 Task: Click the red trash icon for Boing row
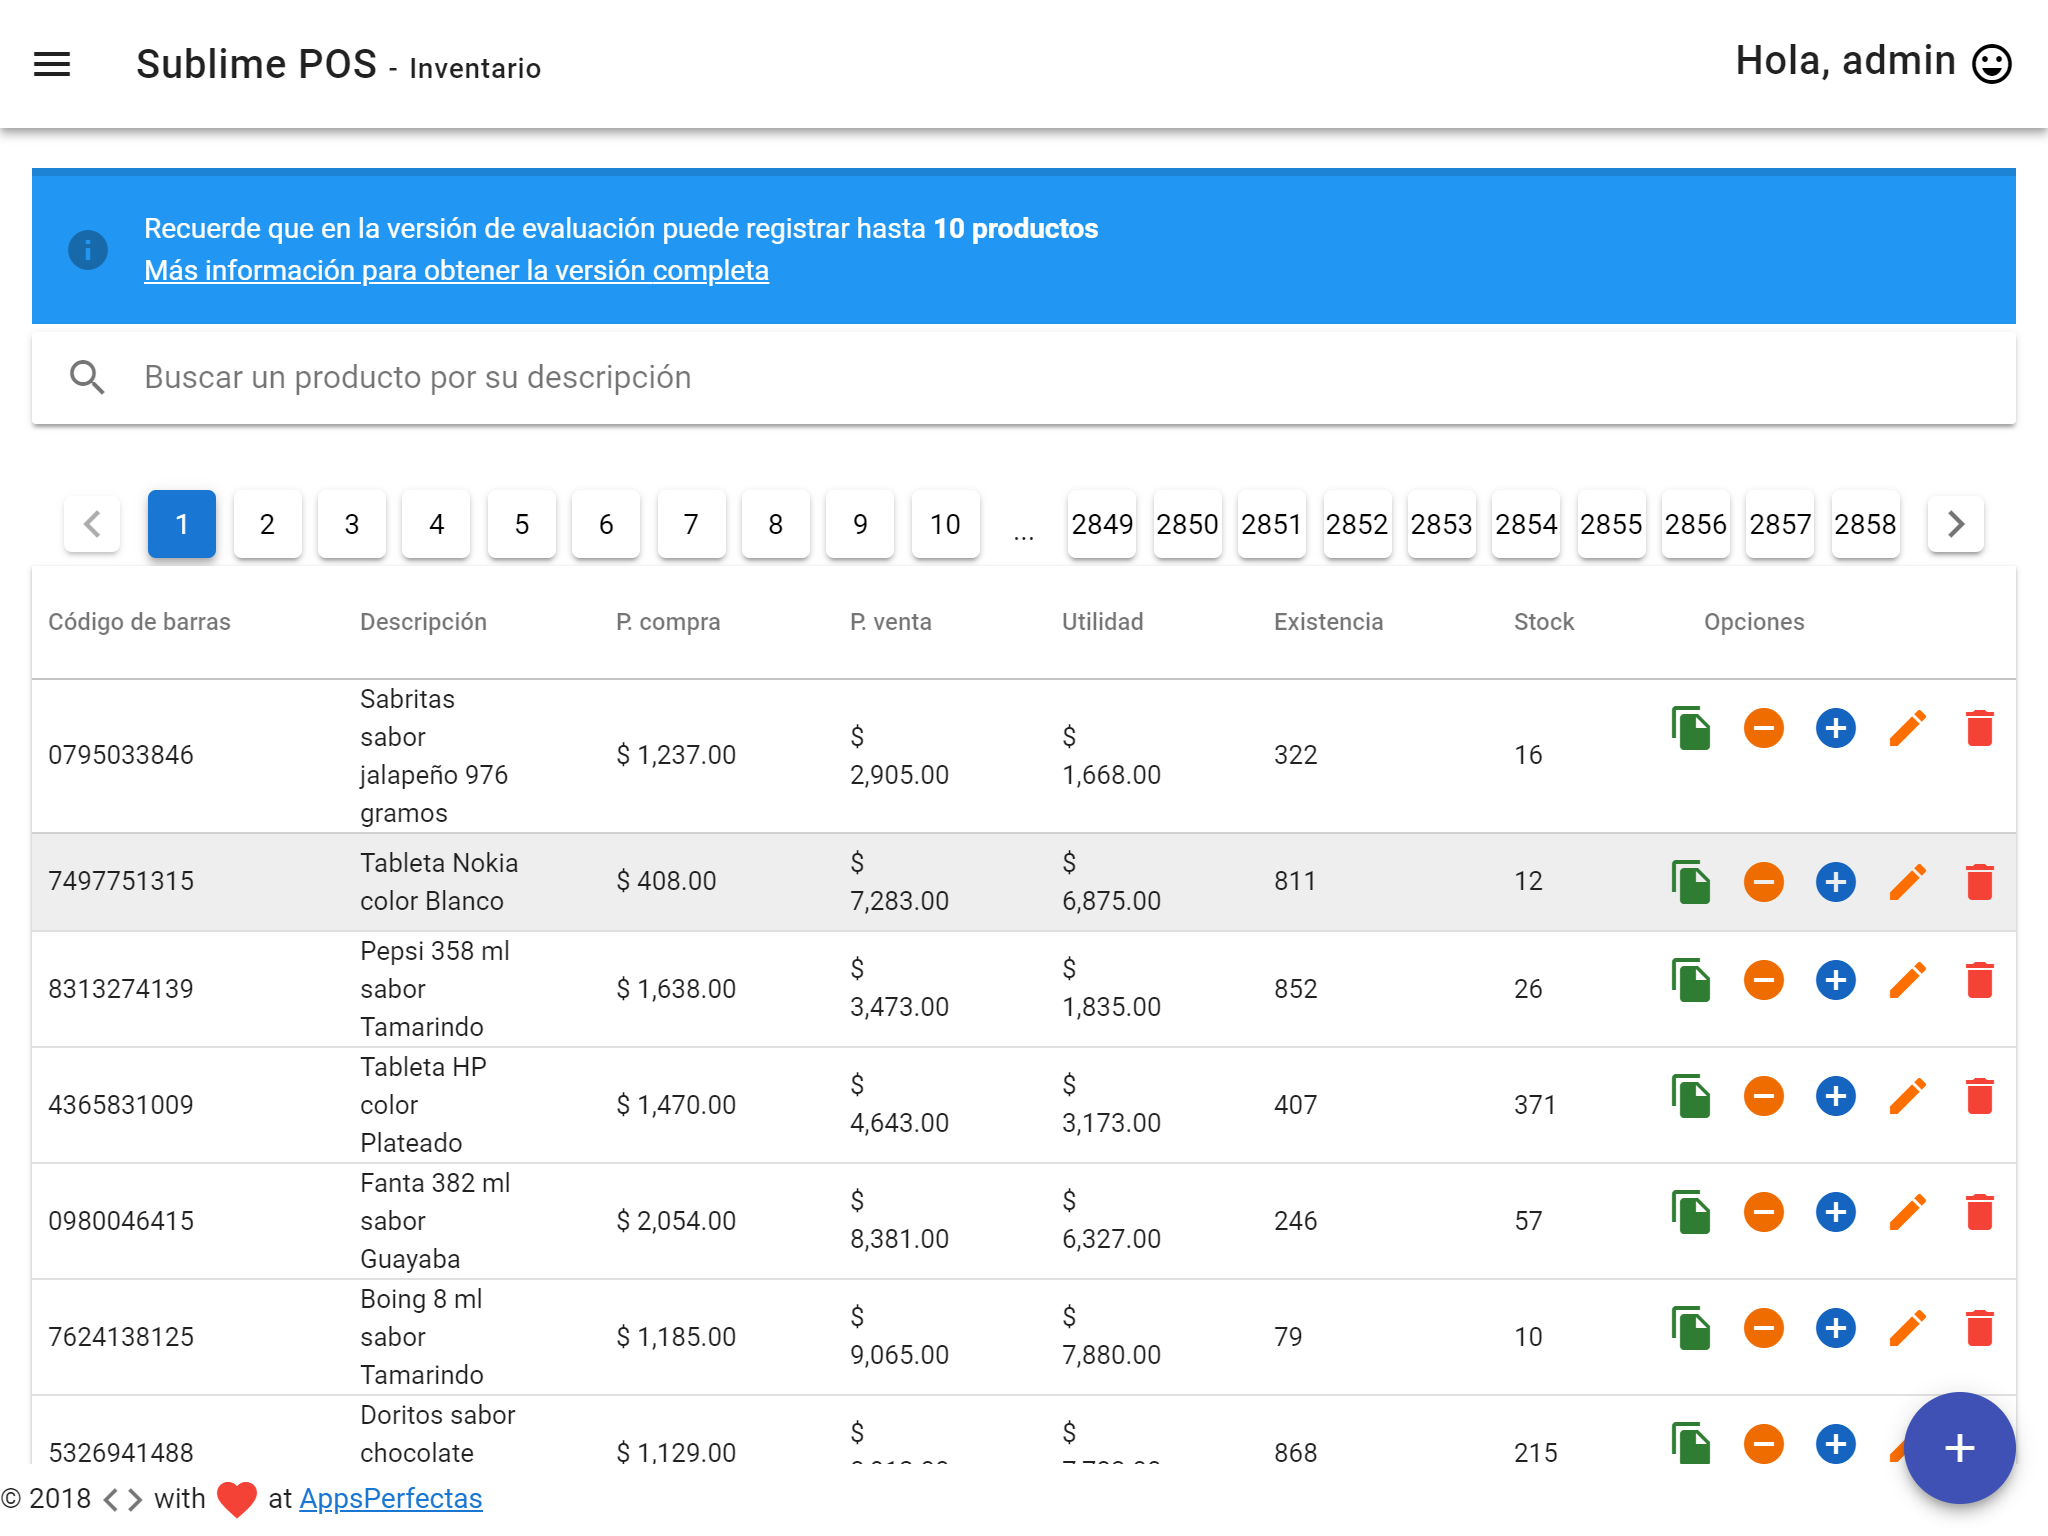[1979, 1328]
